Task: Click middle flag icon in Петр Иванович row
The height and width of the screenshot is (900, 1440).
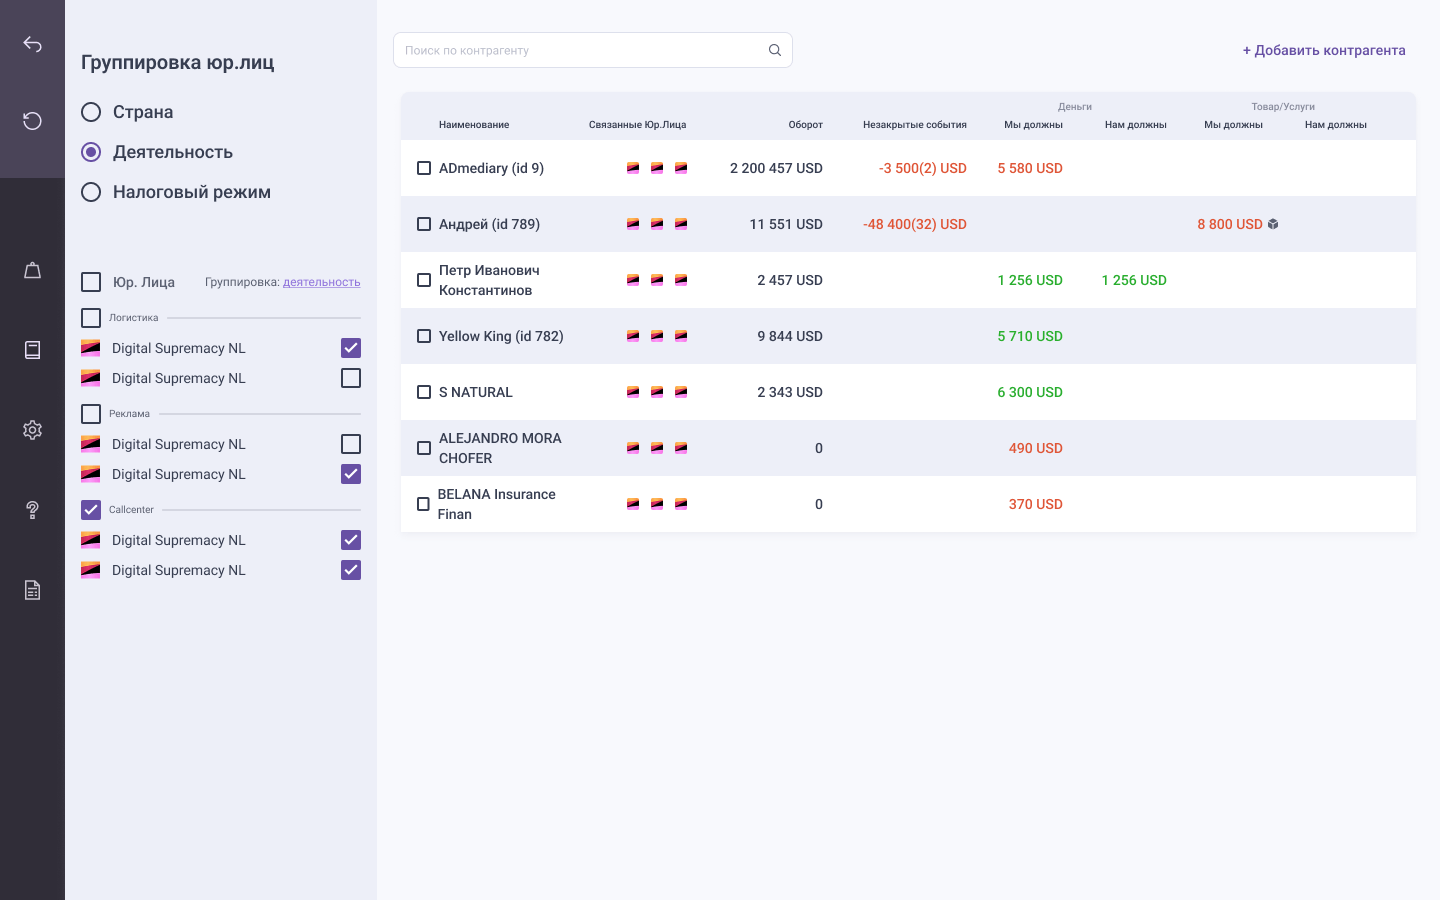Action: coord(657,280)
